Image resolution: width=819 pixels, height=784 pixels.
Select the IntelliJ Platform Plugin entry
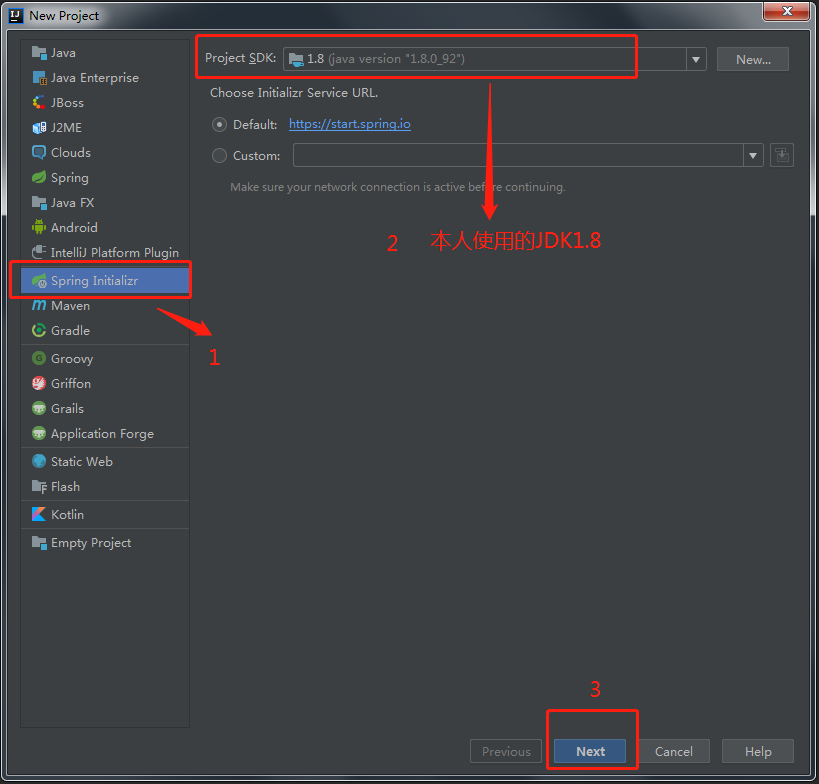pyautogui.click(x=105, y=252)
